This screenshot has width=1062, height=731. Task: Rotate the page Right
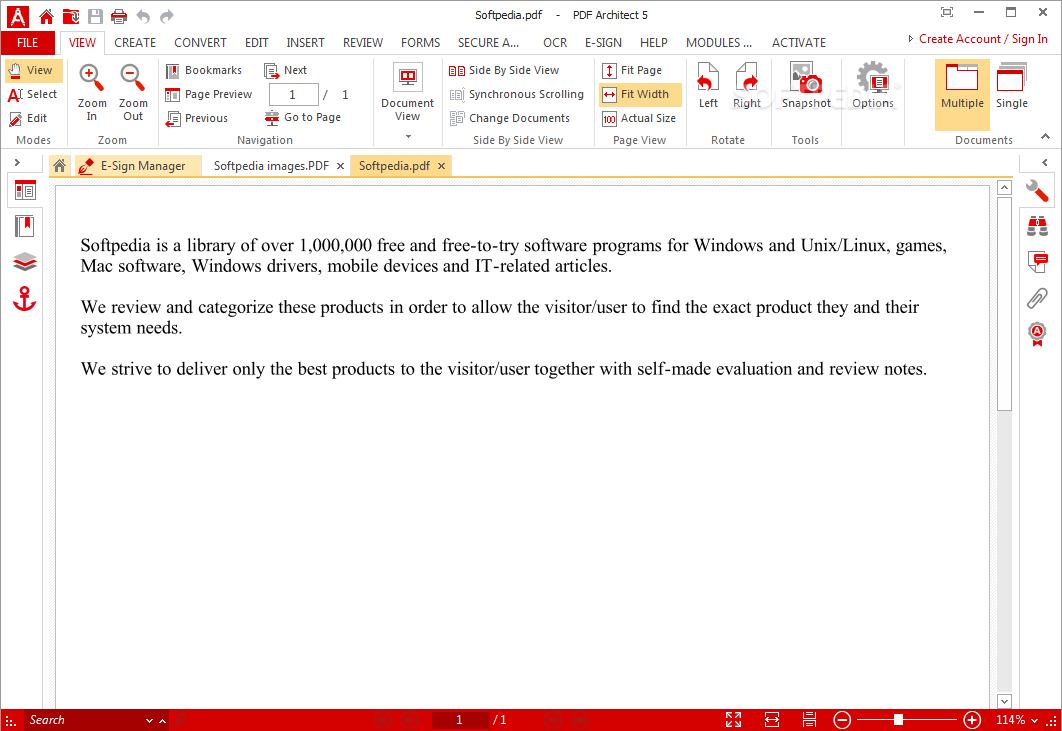(746, 86)
